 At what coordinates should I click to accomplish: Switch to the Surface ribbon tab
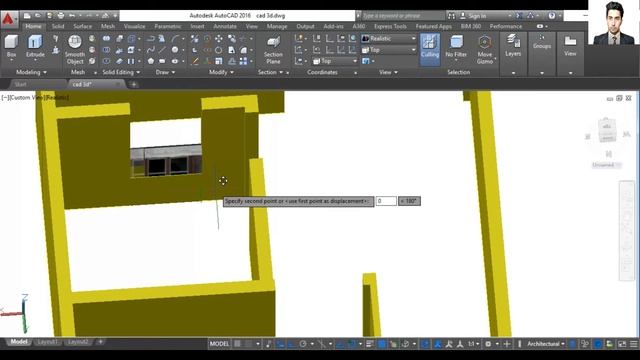[82, 26]
